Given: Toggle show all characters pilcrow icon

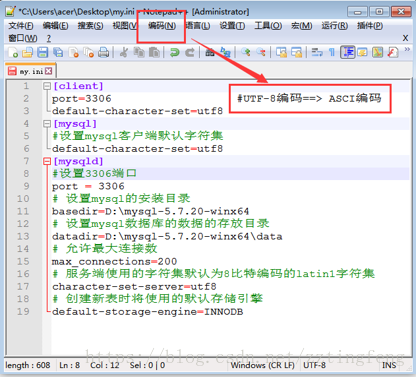Looking at the screenshot, I should point(332,52).
